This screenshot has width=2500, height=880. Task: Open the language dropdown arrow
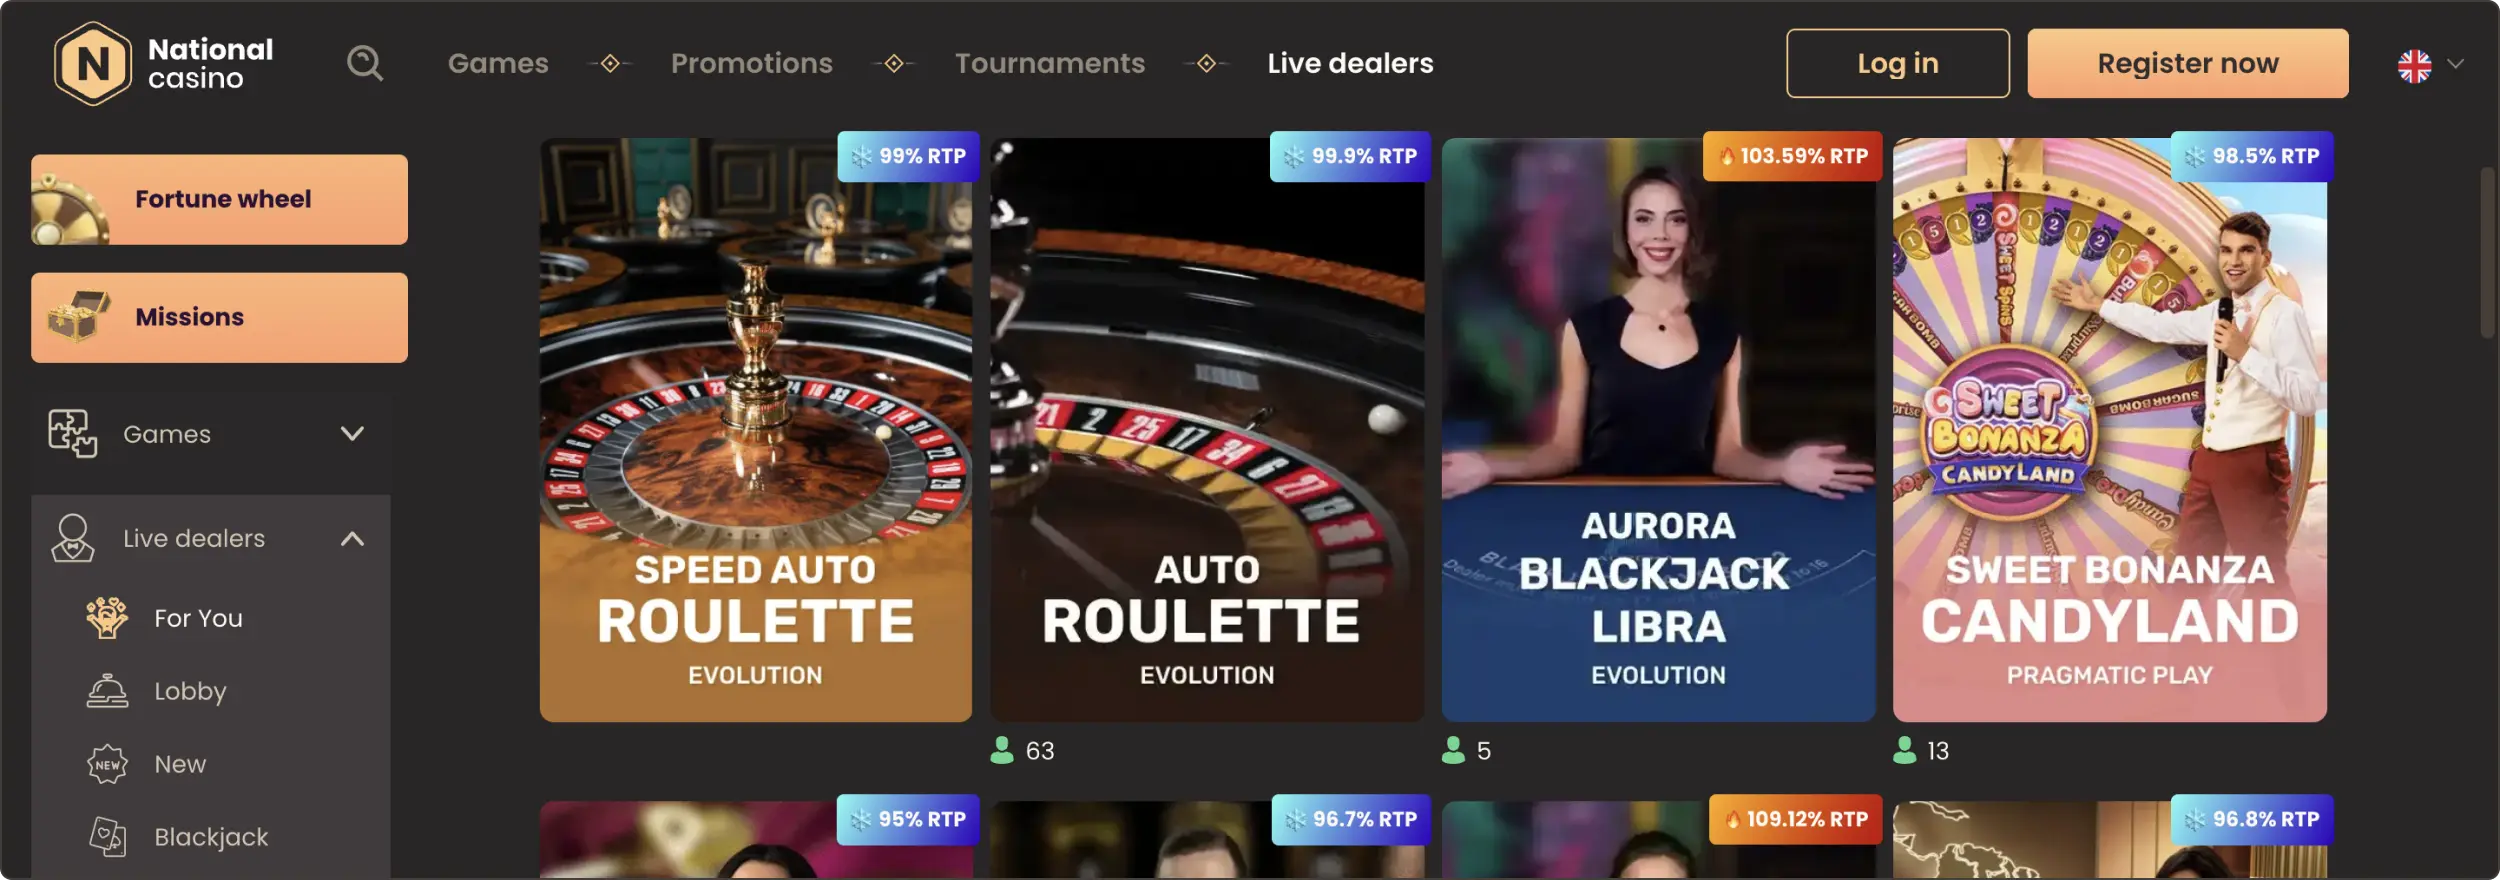[x=2455, y=64]
